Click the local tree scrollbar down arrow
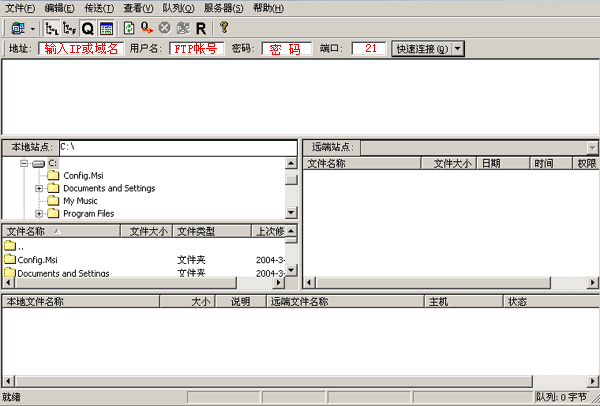The width and height of the screenshot is (600, 406). point(291,212)
